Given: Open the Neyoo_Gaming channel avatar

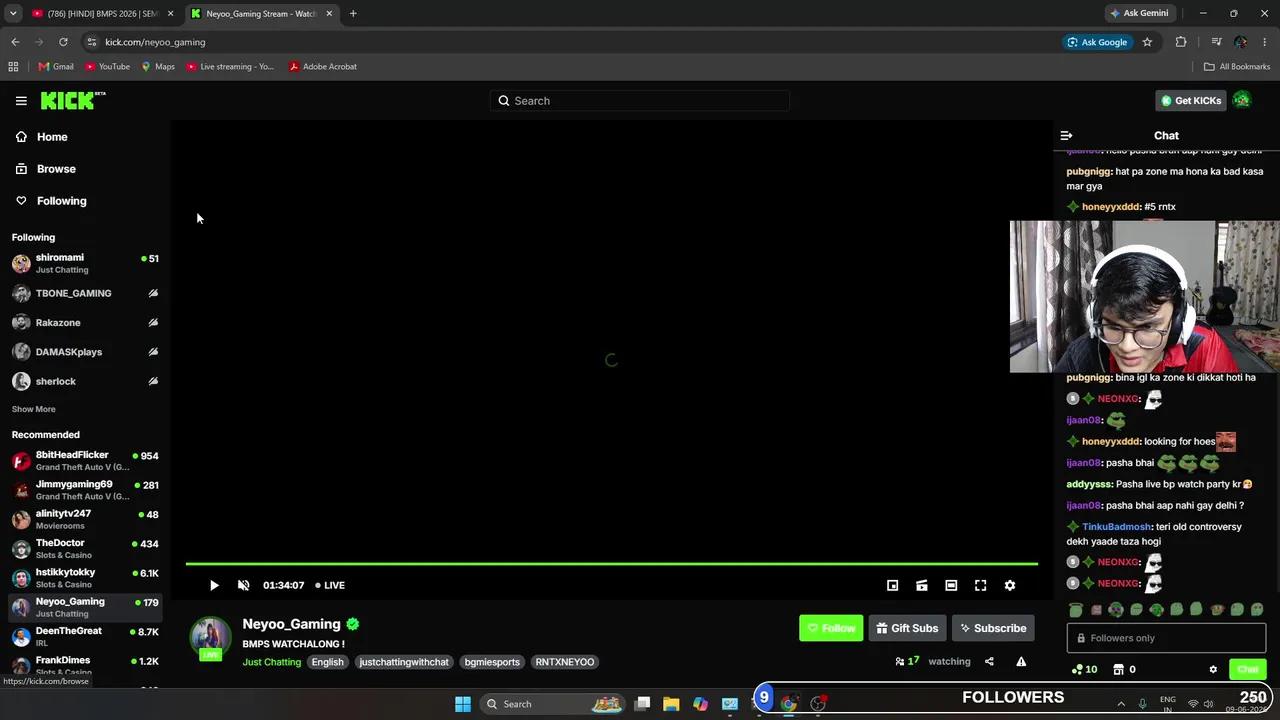Looking at the screenshot, I should click(x=210, y=637).
